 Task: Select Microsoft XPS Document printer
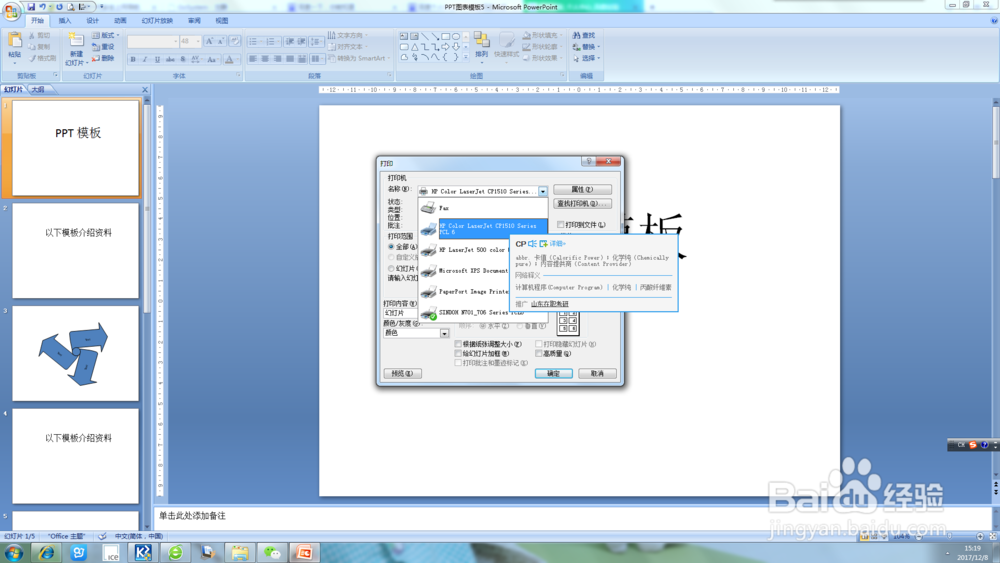[x=464, y=271]
